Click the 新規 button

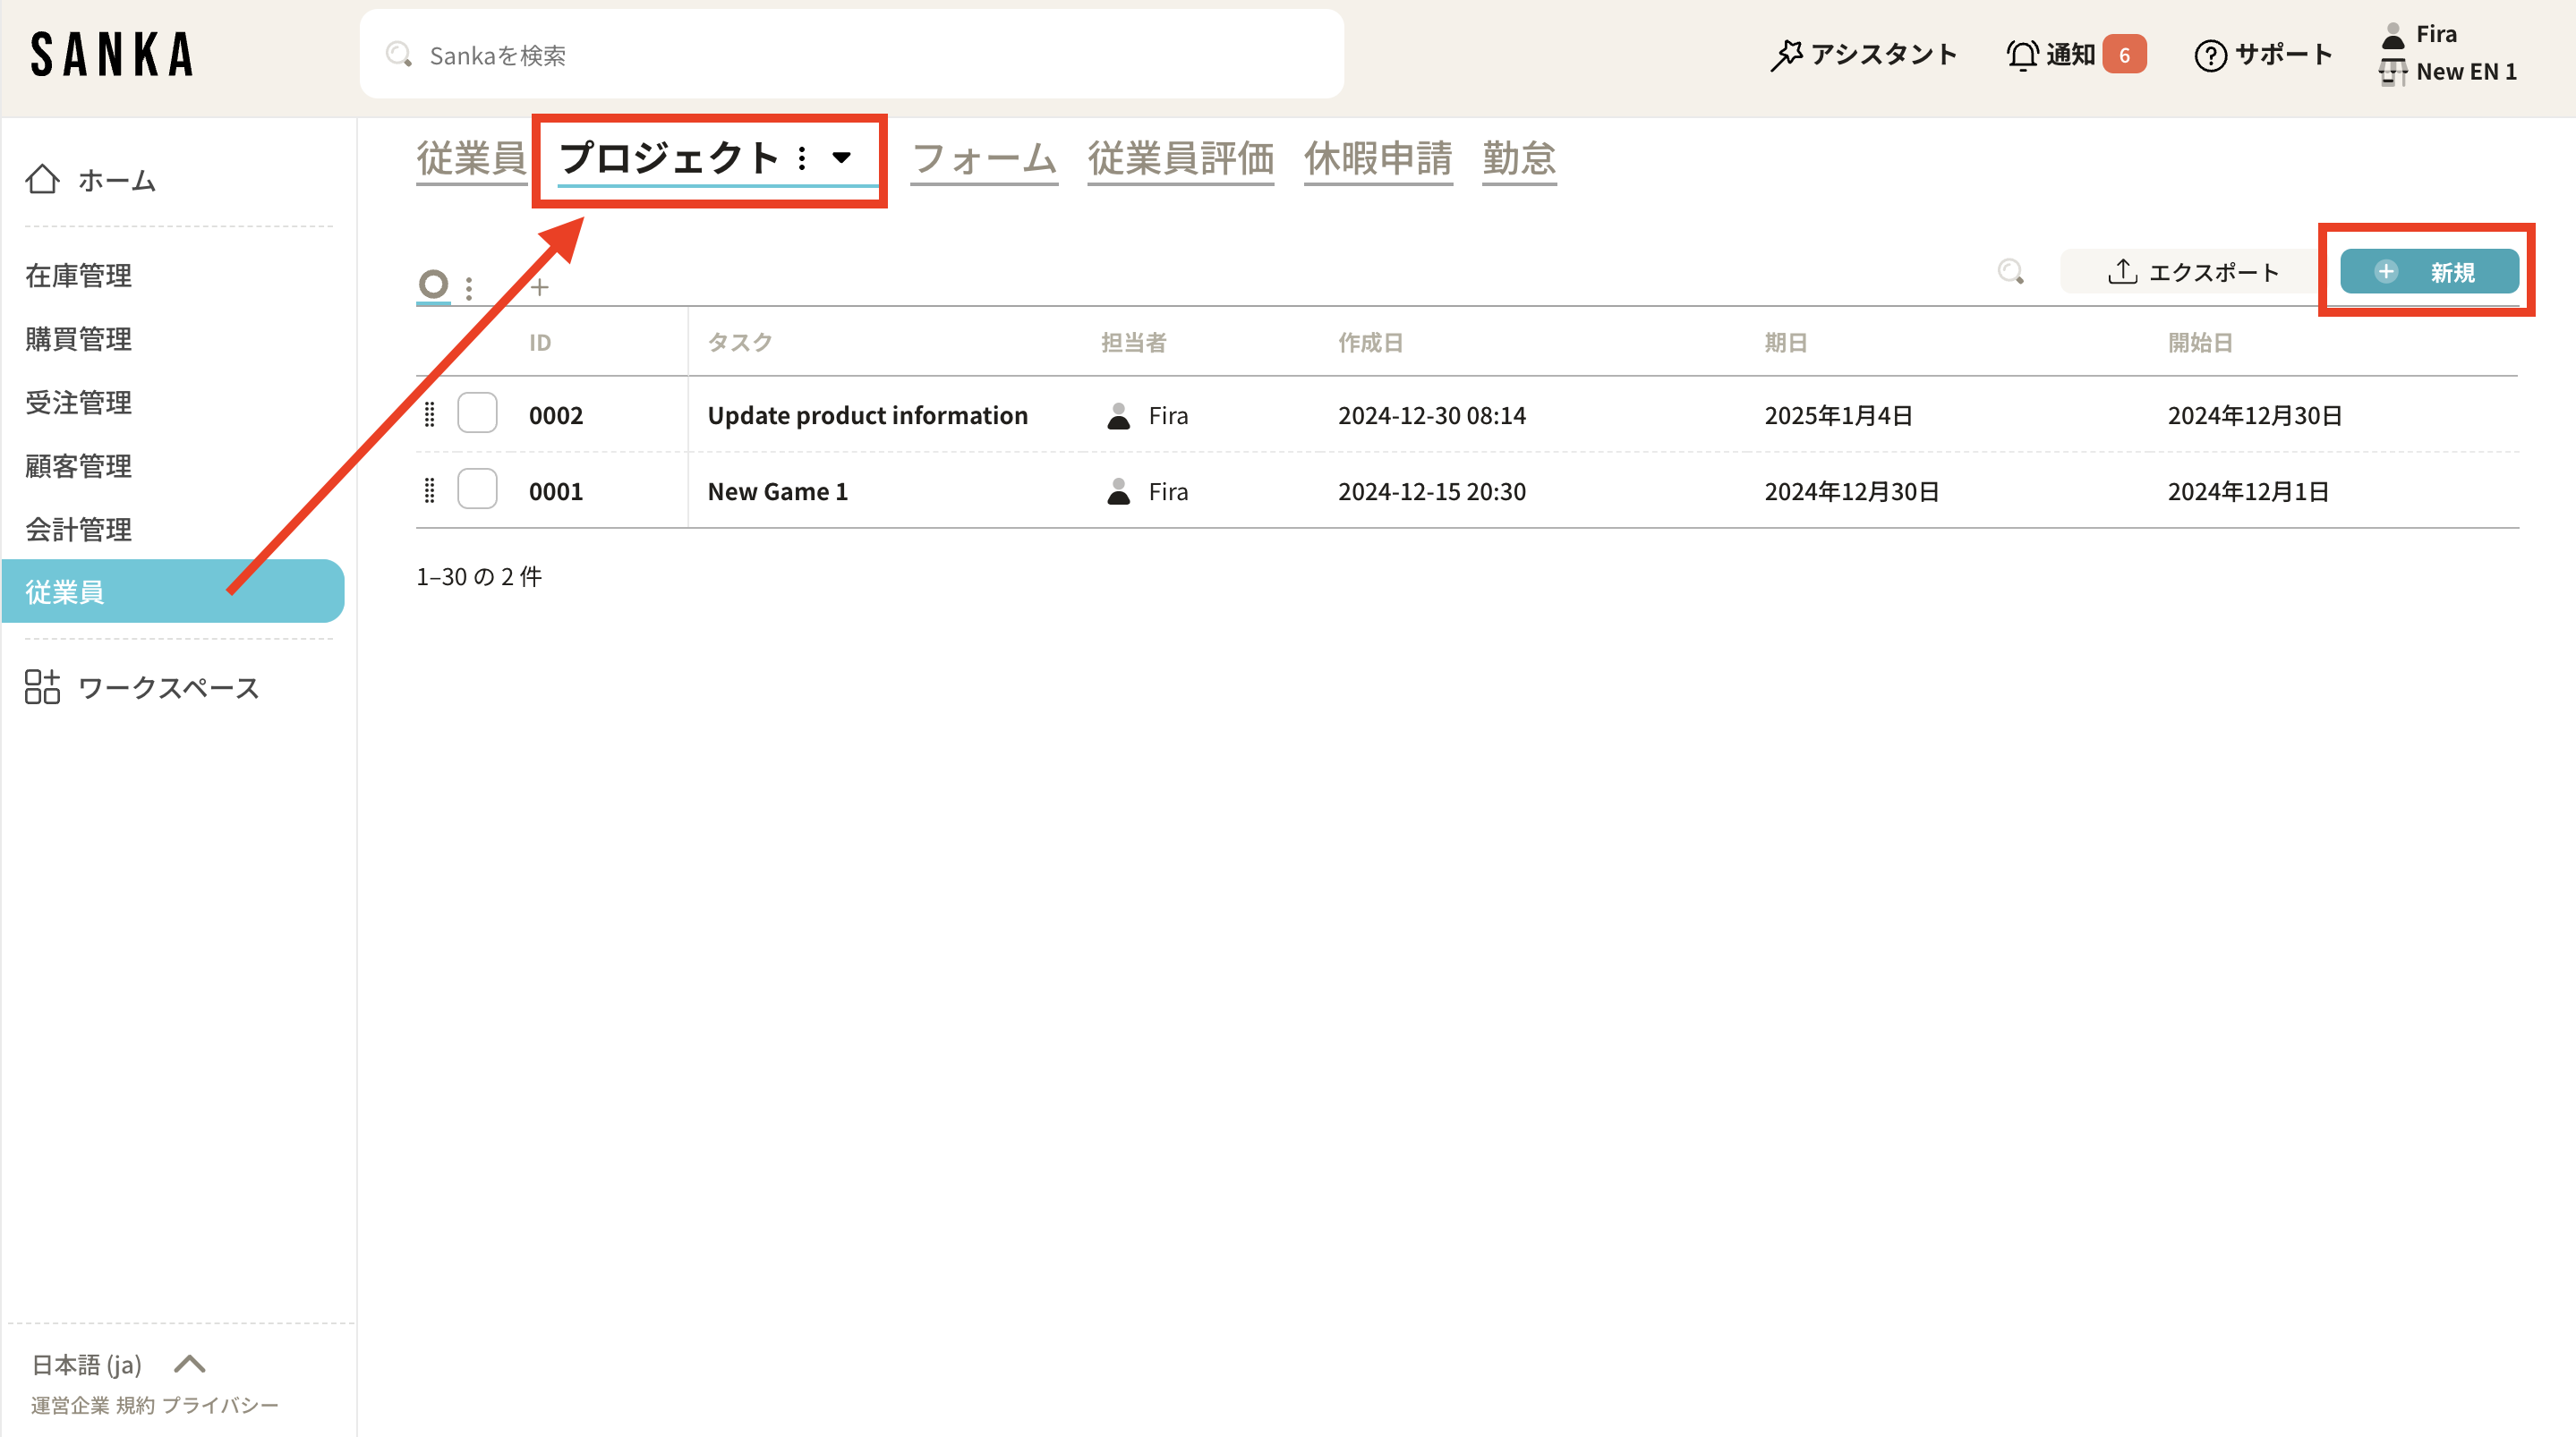[2428, 272]
